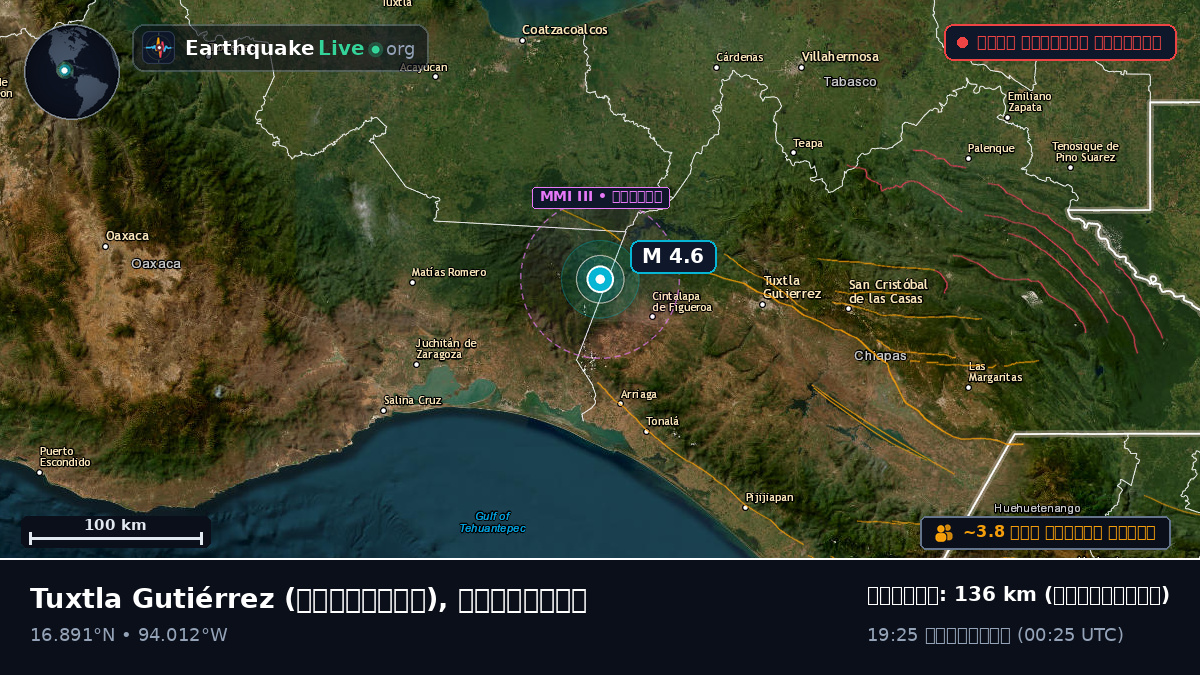This screenshot has width=1200, height=675.
Task: Open the globe locator minimap
Action: (x=72, y=72)
